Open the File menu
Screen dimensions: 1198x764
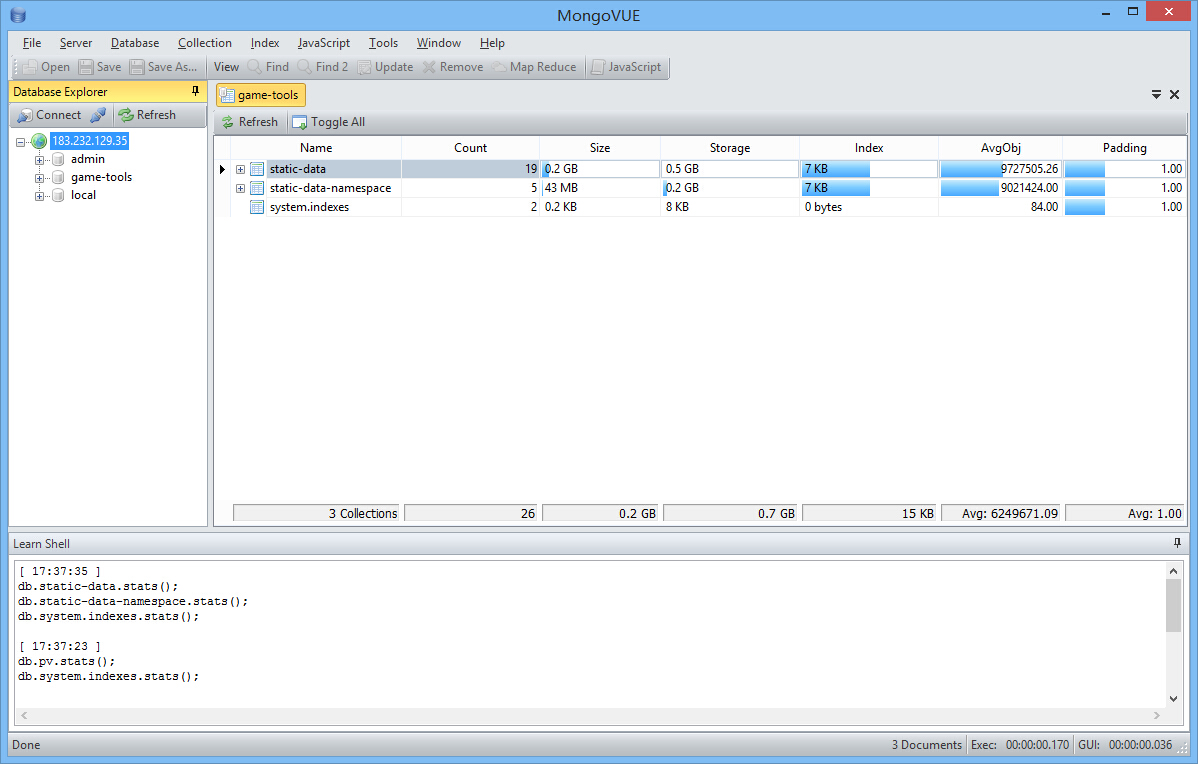click(32, 43)
